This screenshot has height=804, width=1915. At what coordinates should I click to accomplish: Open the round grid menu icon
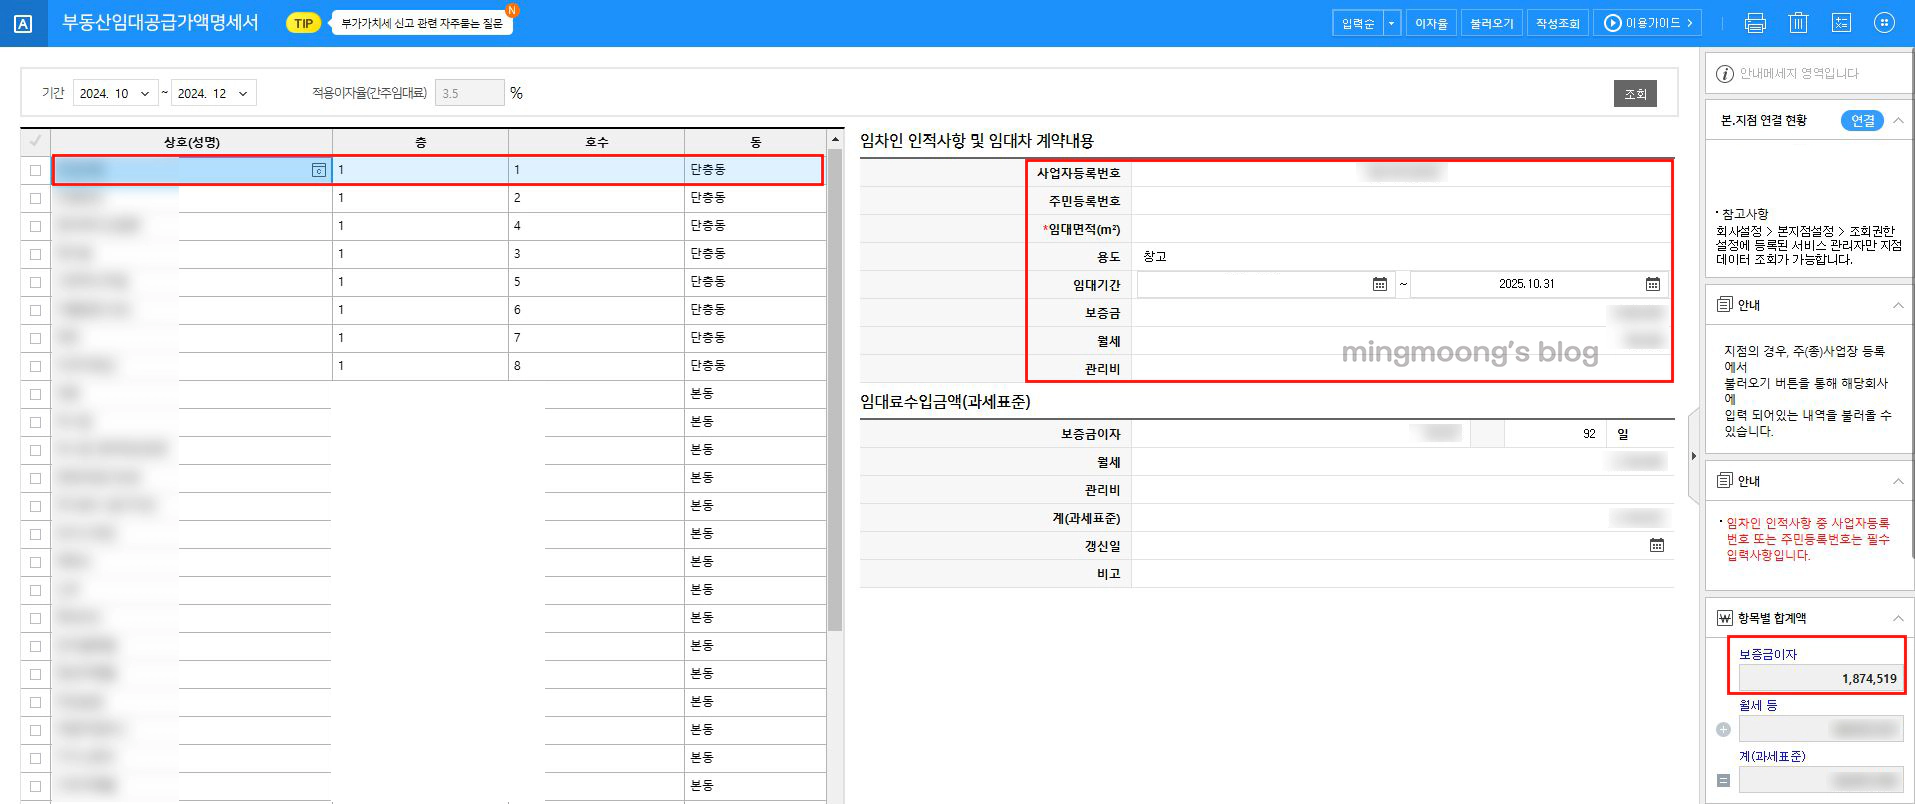[x=1884, y=23]
